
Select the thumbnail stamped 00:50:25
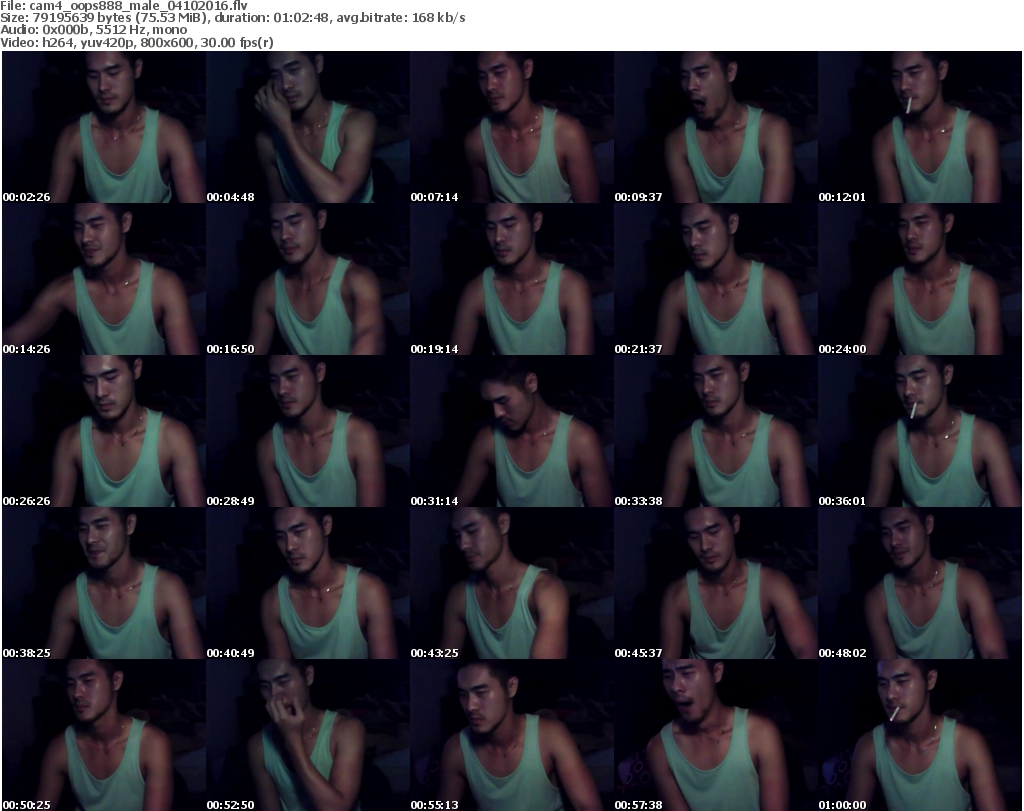pyautogui.click(x=104, y=735)
